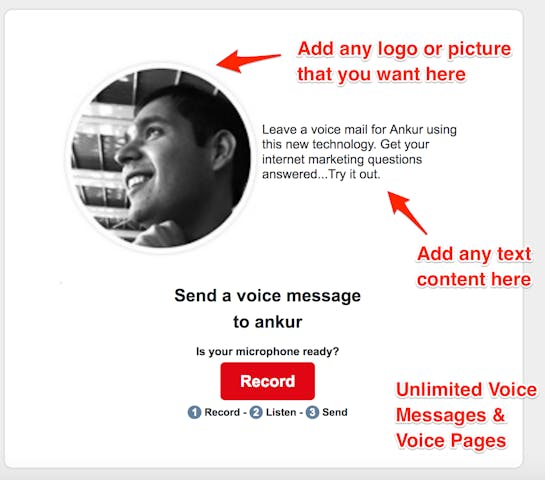545x480 pixels.
Task: Click 'Unlimited Voice' annotation text
Action: pyautogui.click(x=466, y=390)
